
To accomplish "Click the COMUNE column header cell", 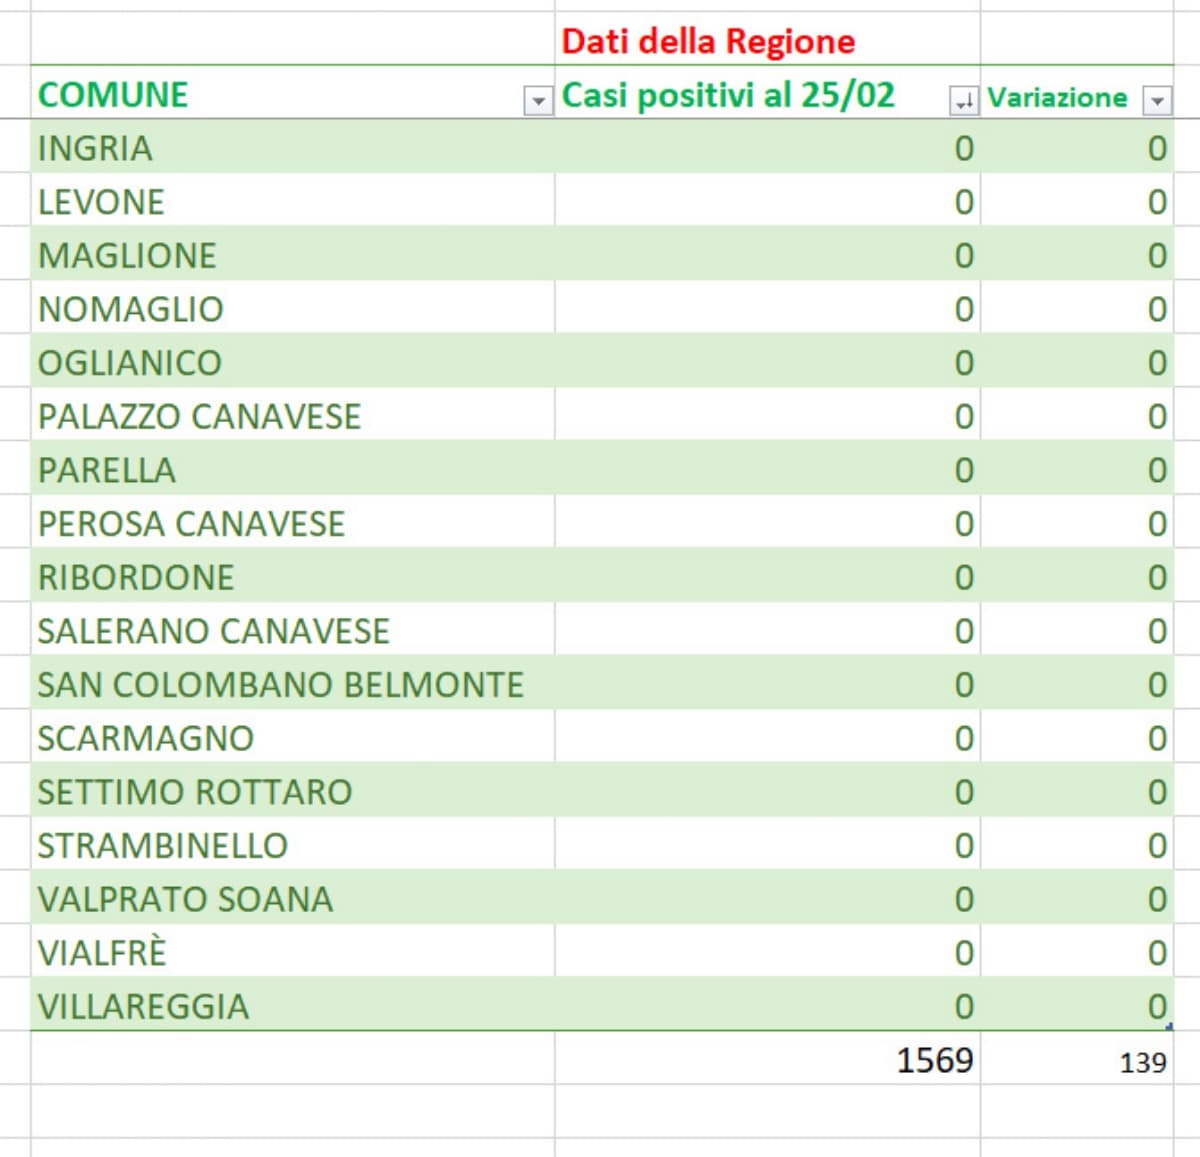I will coord(113,95).
